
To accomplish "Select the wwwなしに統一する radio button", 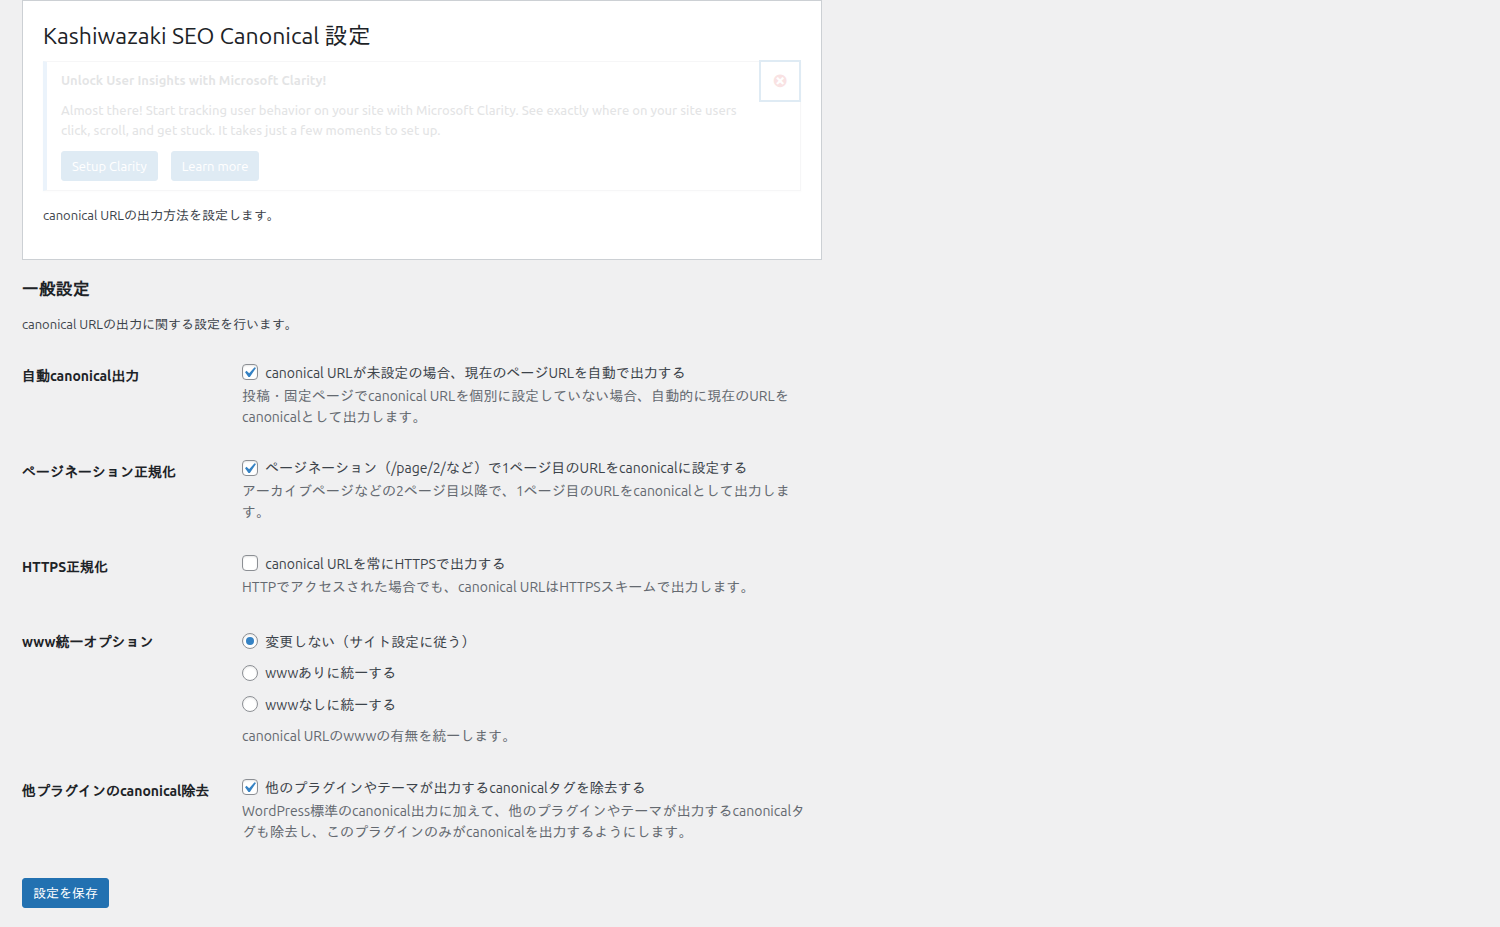I will (x=250, y=703).
